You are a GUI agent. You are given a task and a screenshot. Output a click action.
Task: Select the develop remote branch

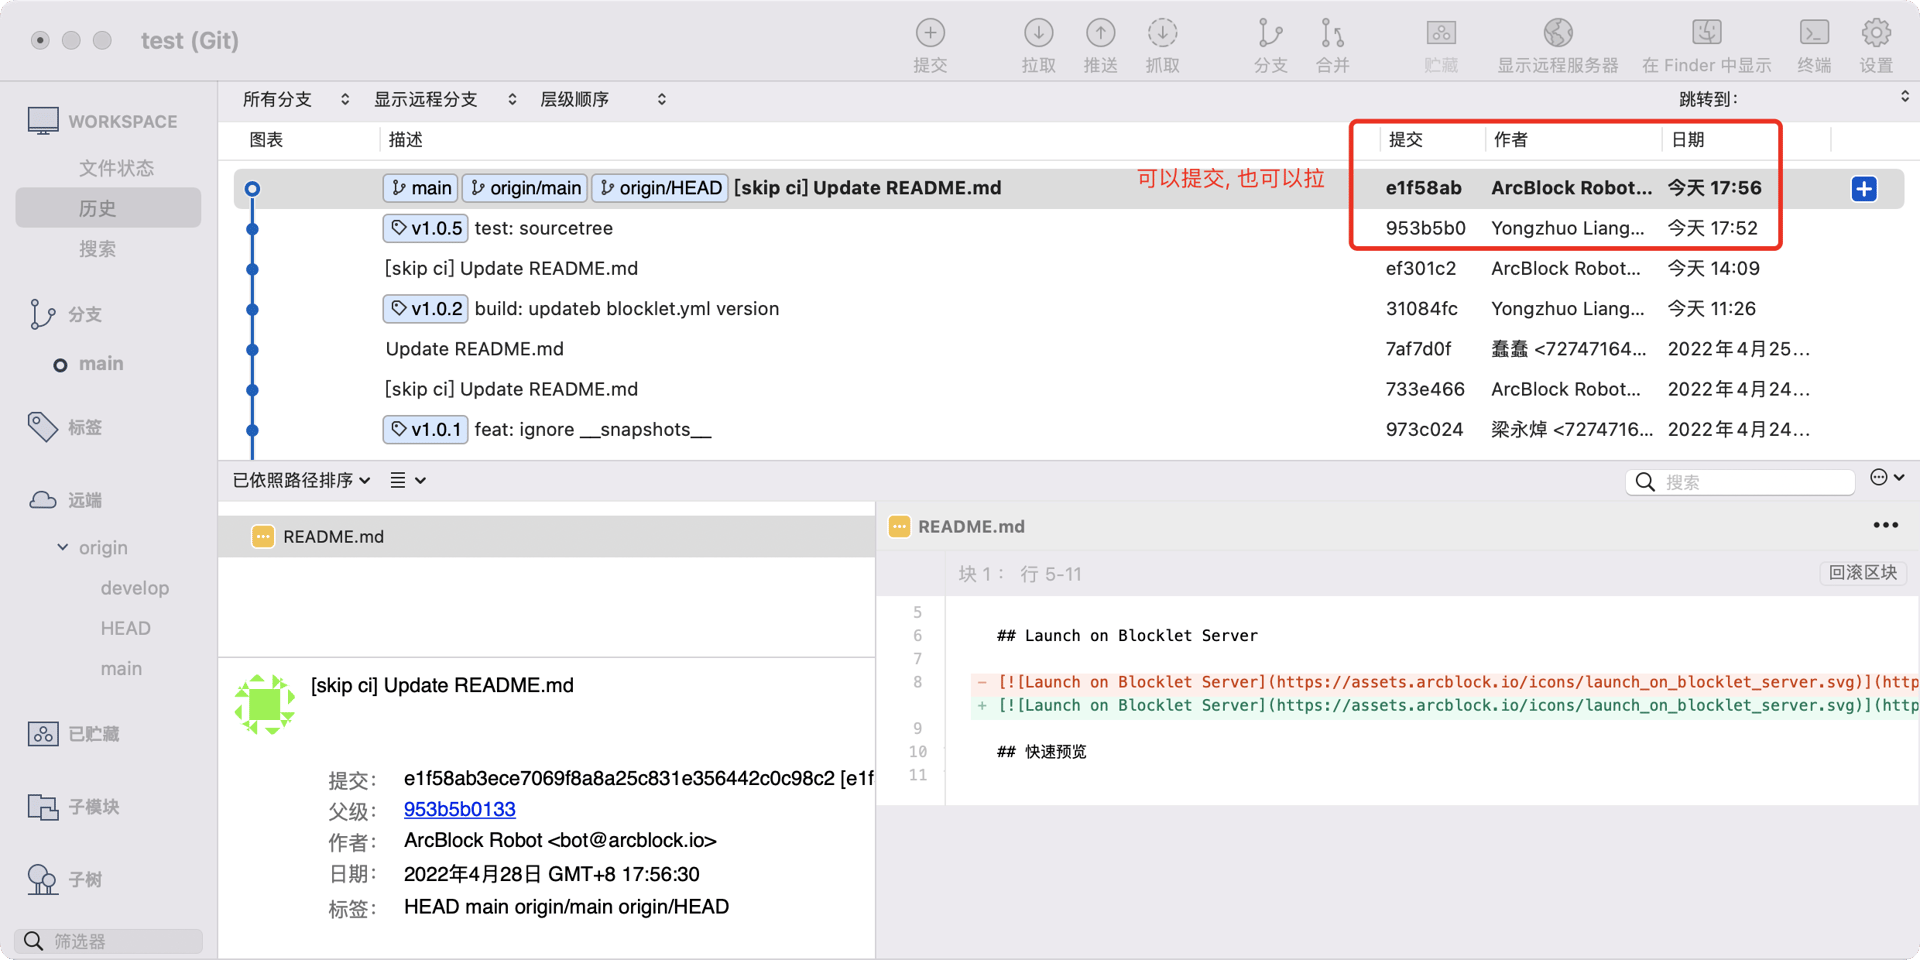(134, 588)
